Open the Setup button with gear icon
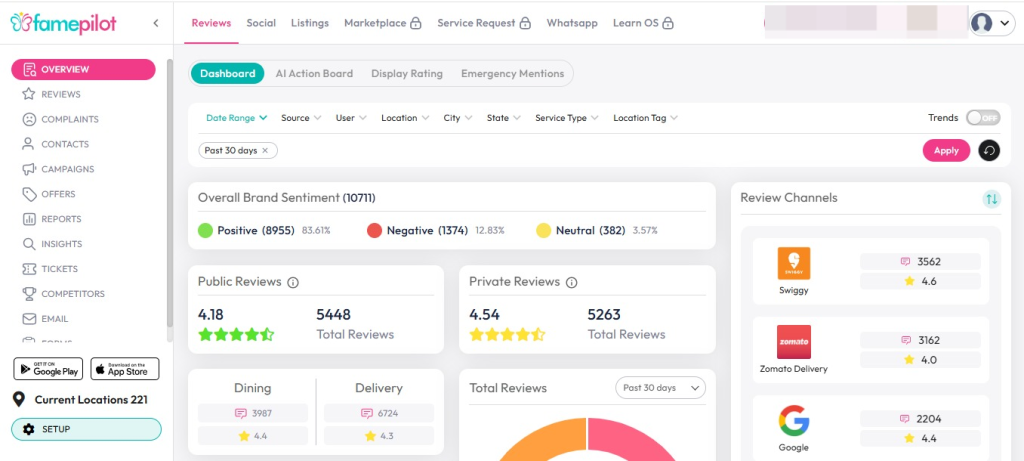1024x461 pixels. (86, 429)
